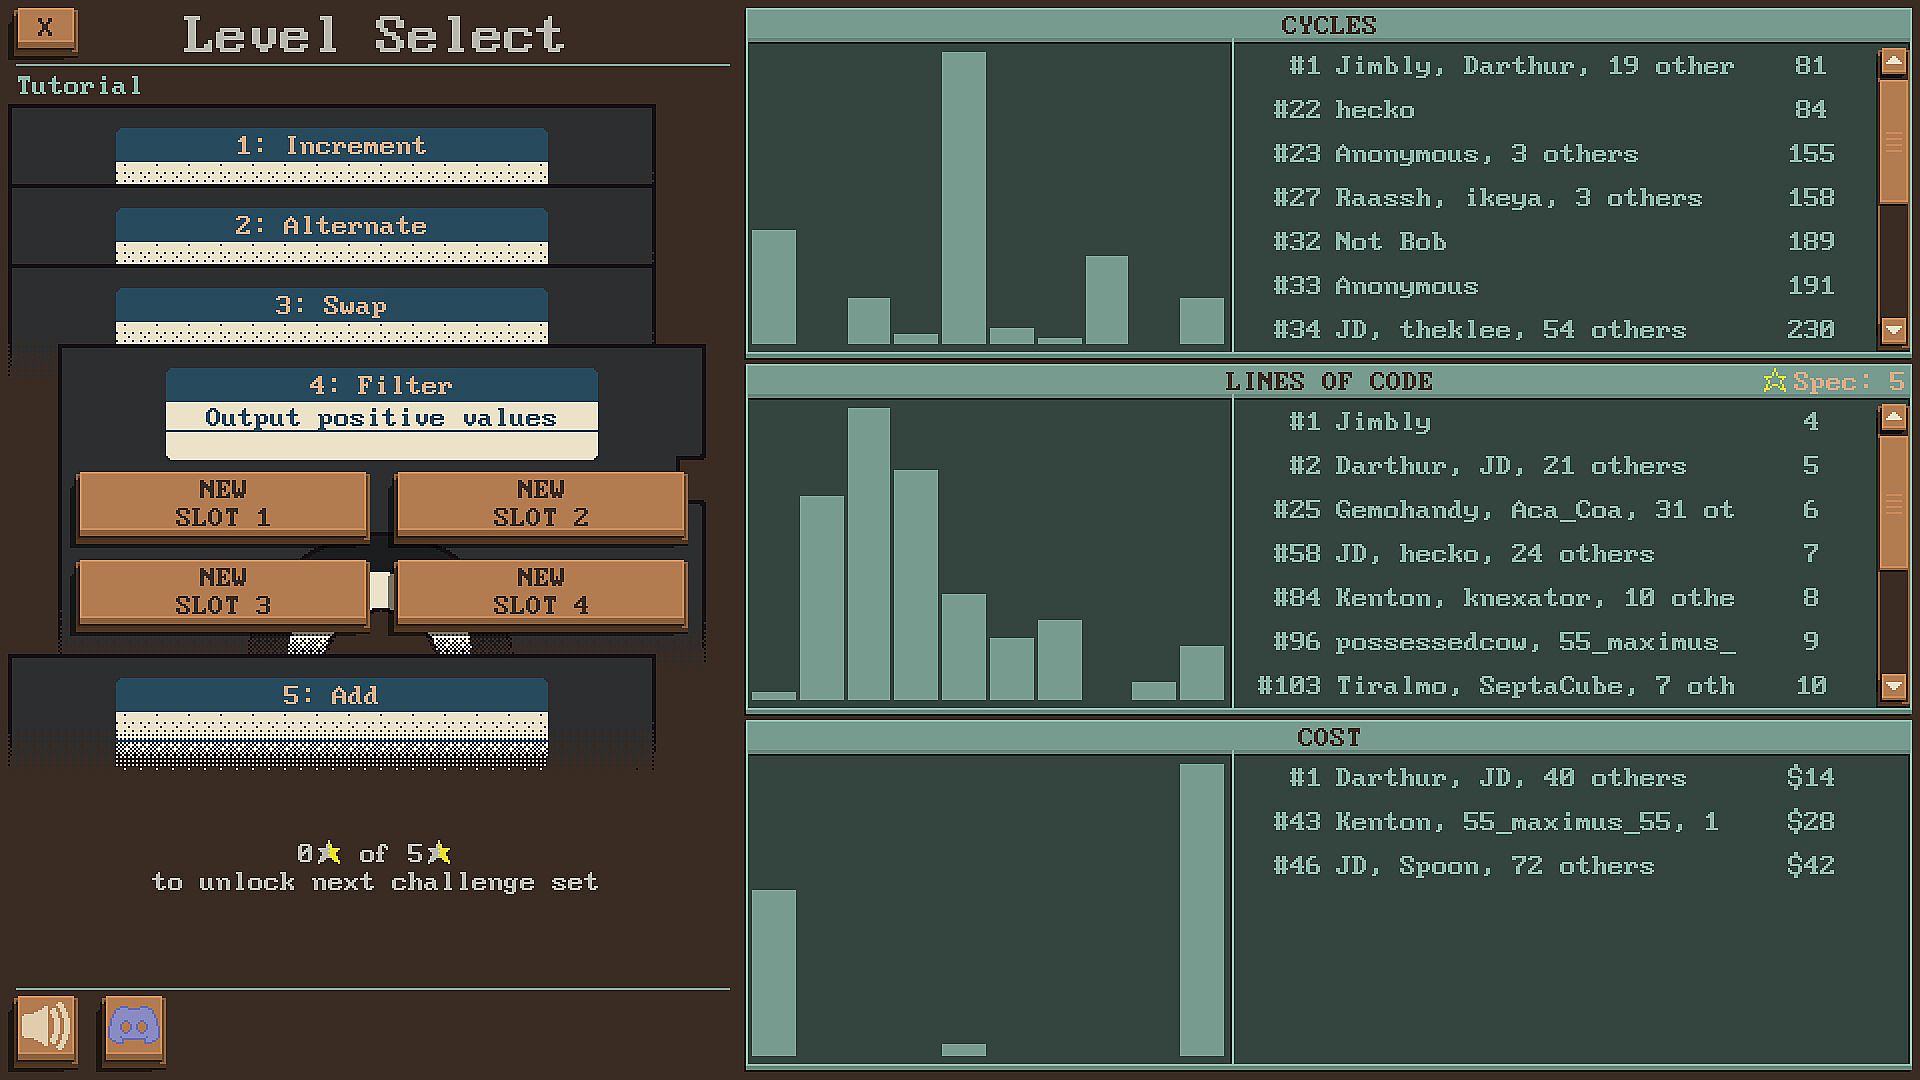
Task: Open level 5: Add
Action: tap(331, 696)
